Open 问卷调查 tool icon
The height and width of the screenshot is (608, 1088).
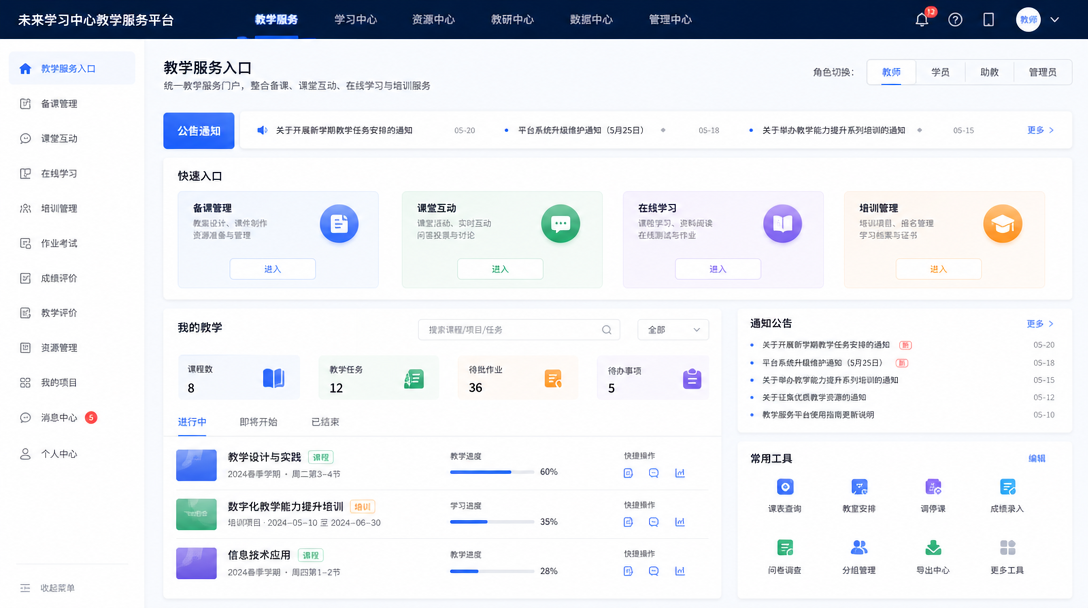(x=785, y=548)
